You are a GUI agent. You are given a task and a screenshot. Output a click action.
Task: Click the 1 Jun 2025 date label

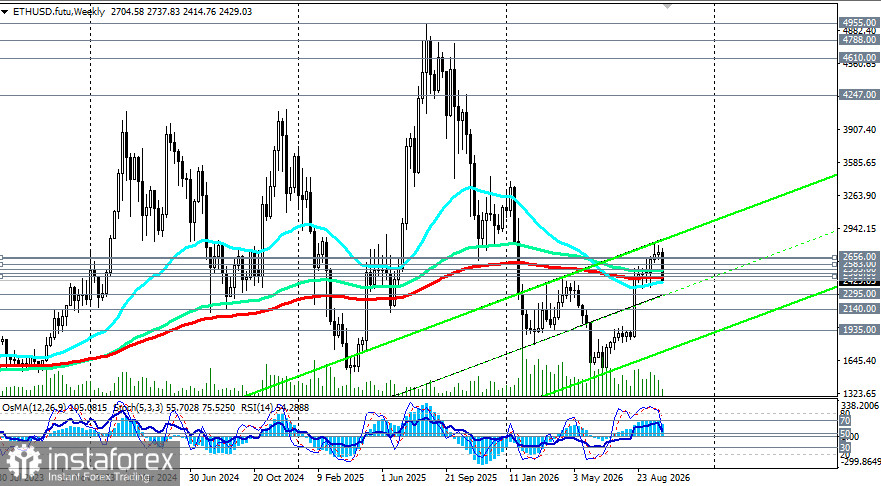pyautogui.click(x=405, y=478)
